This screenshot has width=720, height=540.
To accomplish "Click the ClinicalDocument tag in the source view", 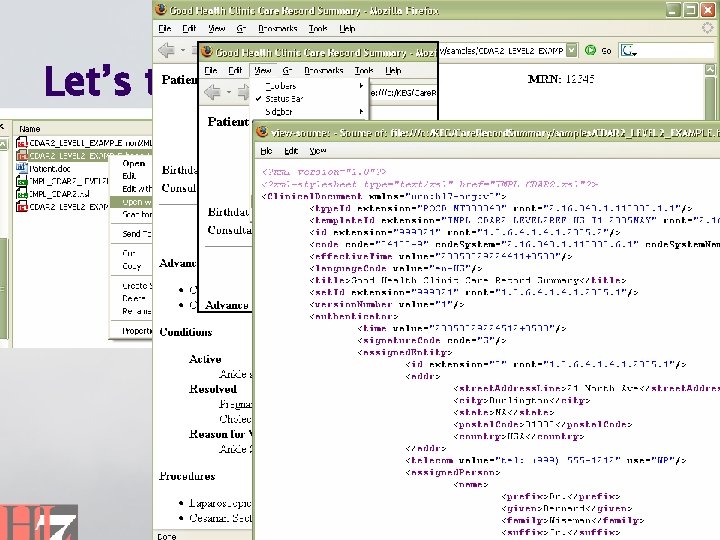I will point(312,196).
